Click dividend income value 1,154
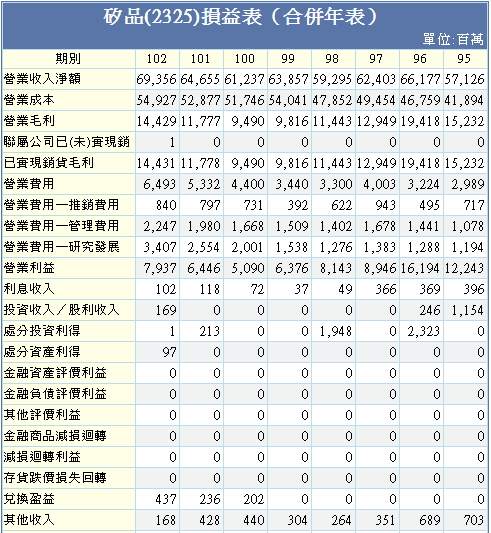 pos(468,310)
